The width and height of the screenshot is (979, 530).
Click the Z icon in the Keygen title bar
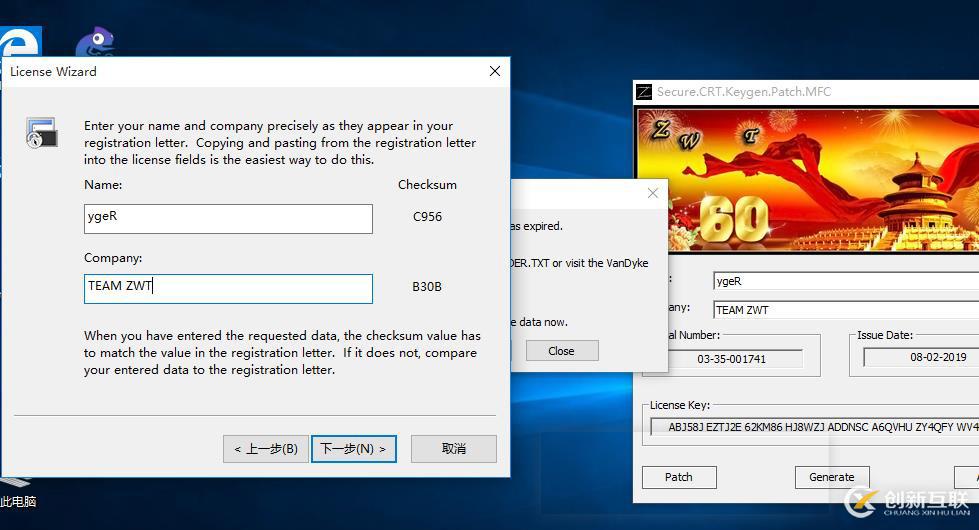644,92
